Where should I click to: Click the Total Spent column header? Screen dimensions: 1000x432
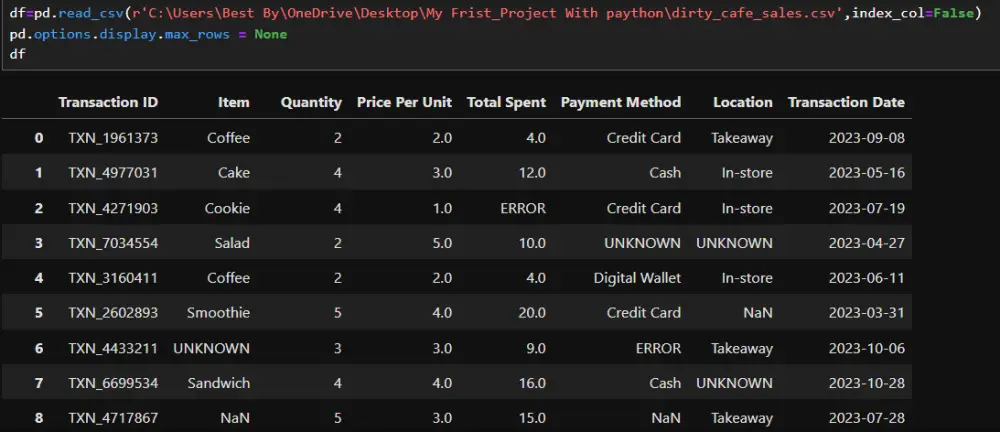pyautogui.click(x=506, y=103)
